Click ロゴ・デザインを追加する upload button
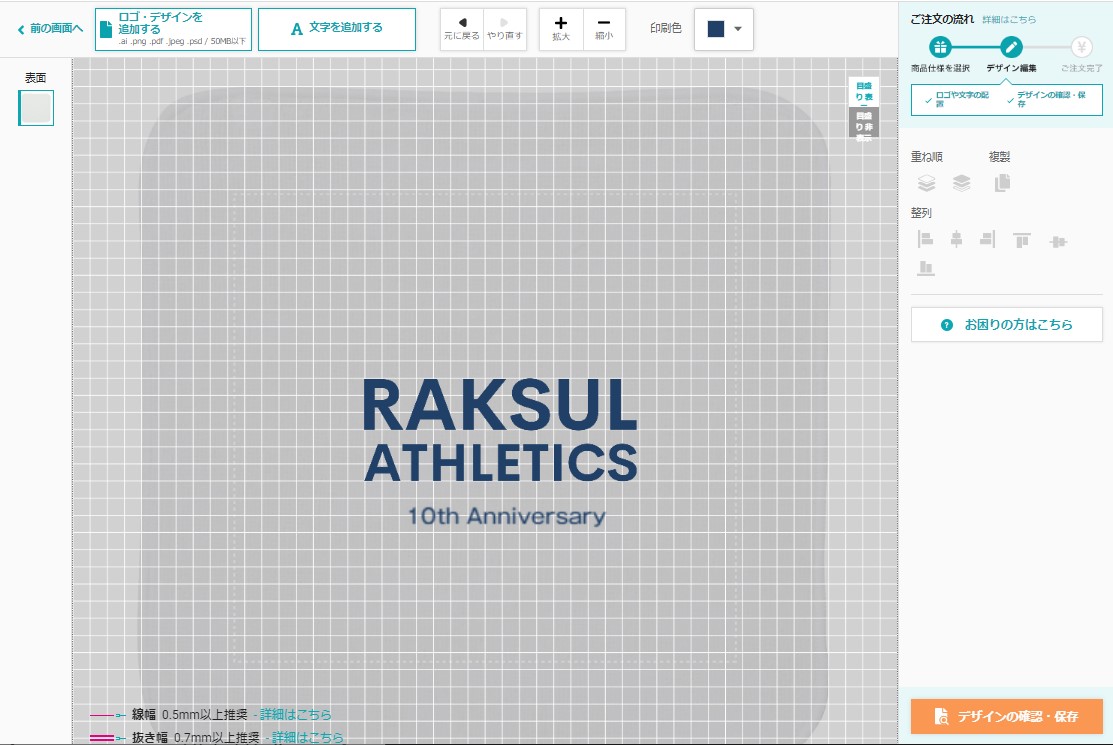Image resolution: width=1113 pixels, height=745 pixels. 173,29
